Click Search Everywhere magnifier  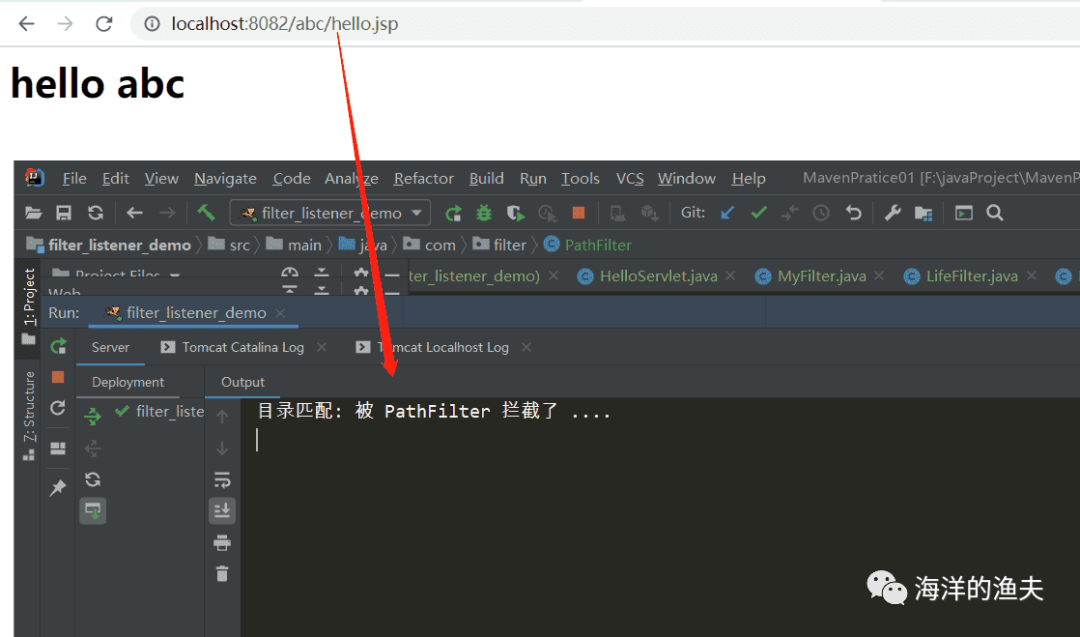point(995,213)
